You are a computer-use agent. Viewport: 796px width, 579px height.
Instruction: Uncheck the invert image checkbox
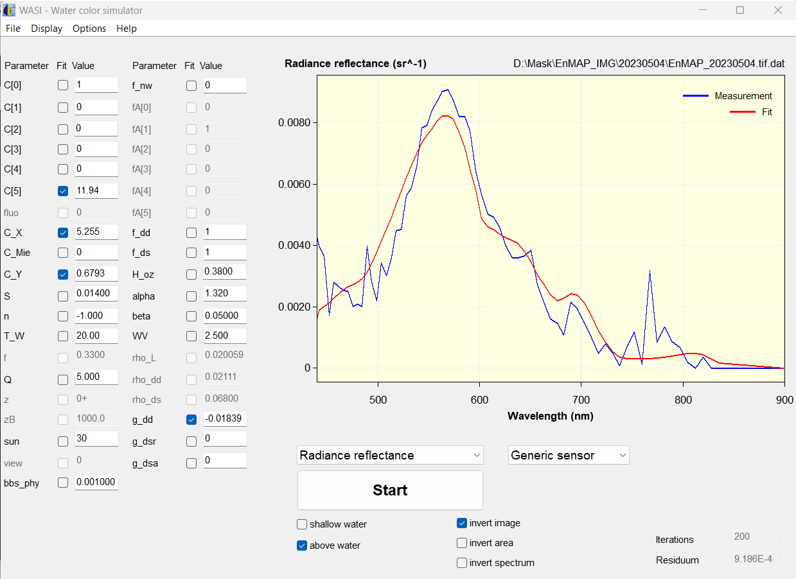click(462, 523)
